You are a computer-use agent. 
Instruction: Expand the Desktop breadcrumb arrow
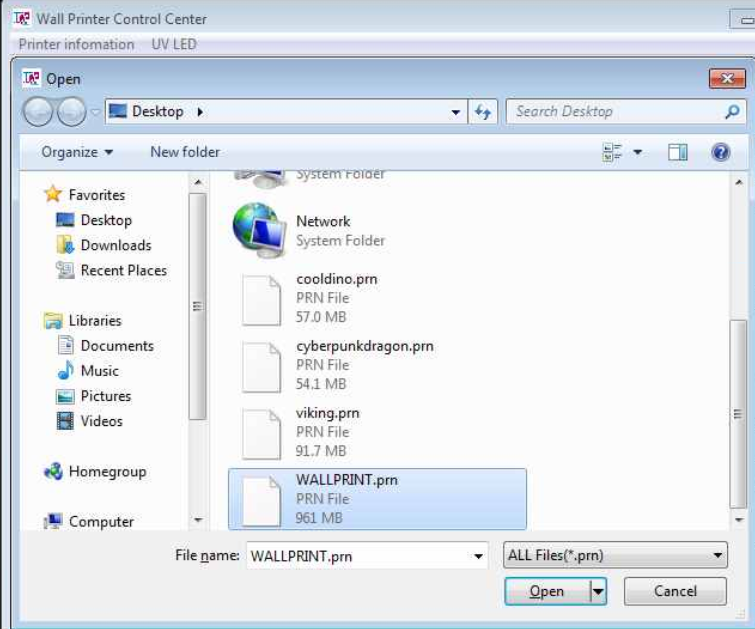point(200,112)
